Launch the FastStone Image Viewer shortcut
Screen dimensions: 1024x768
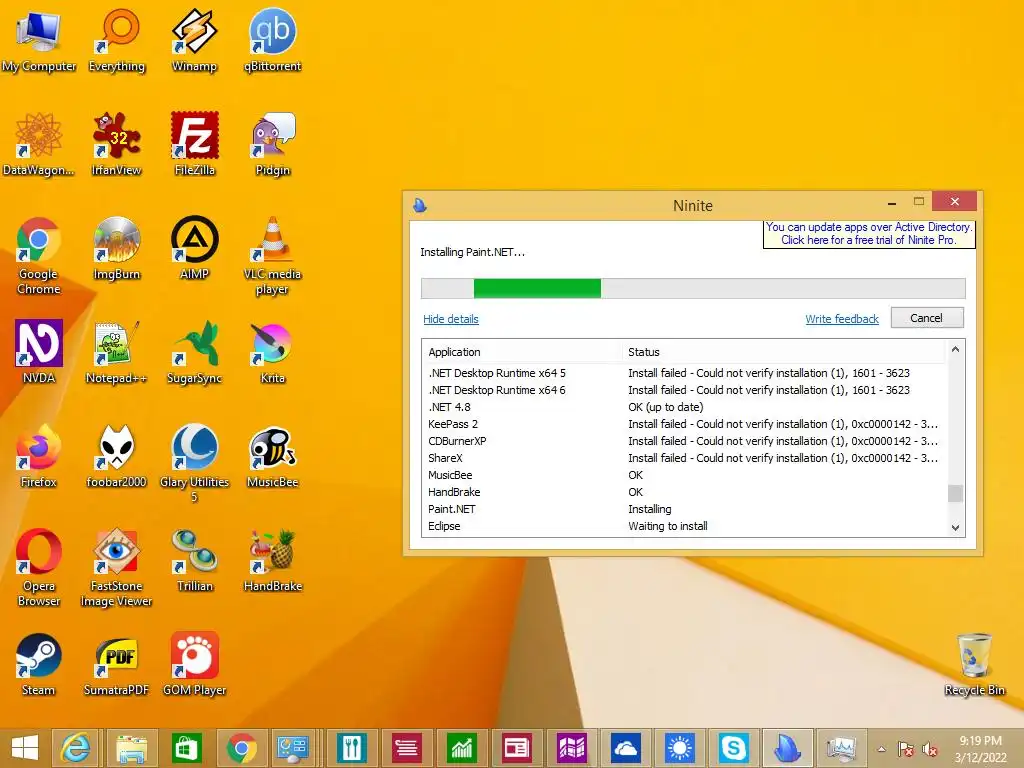(117, 567)
